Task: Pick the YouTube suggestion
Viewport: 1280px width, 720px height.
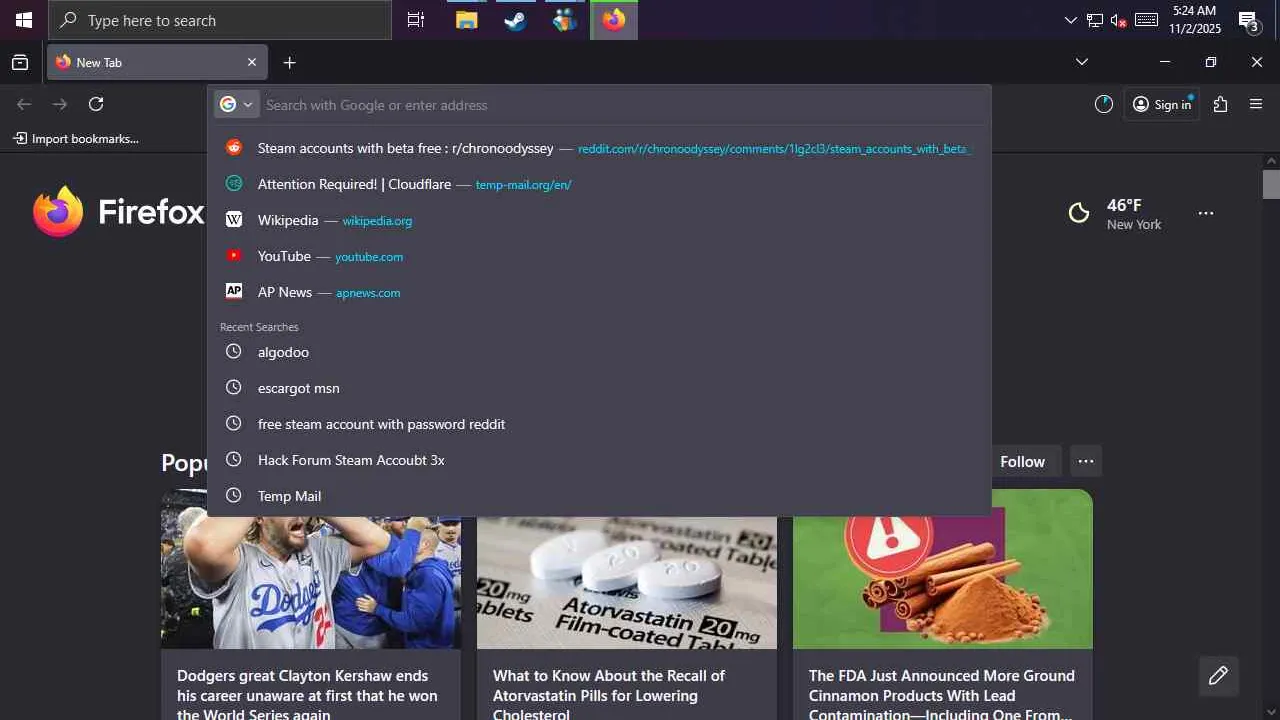Action: coord(600,256)
